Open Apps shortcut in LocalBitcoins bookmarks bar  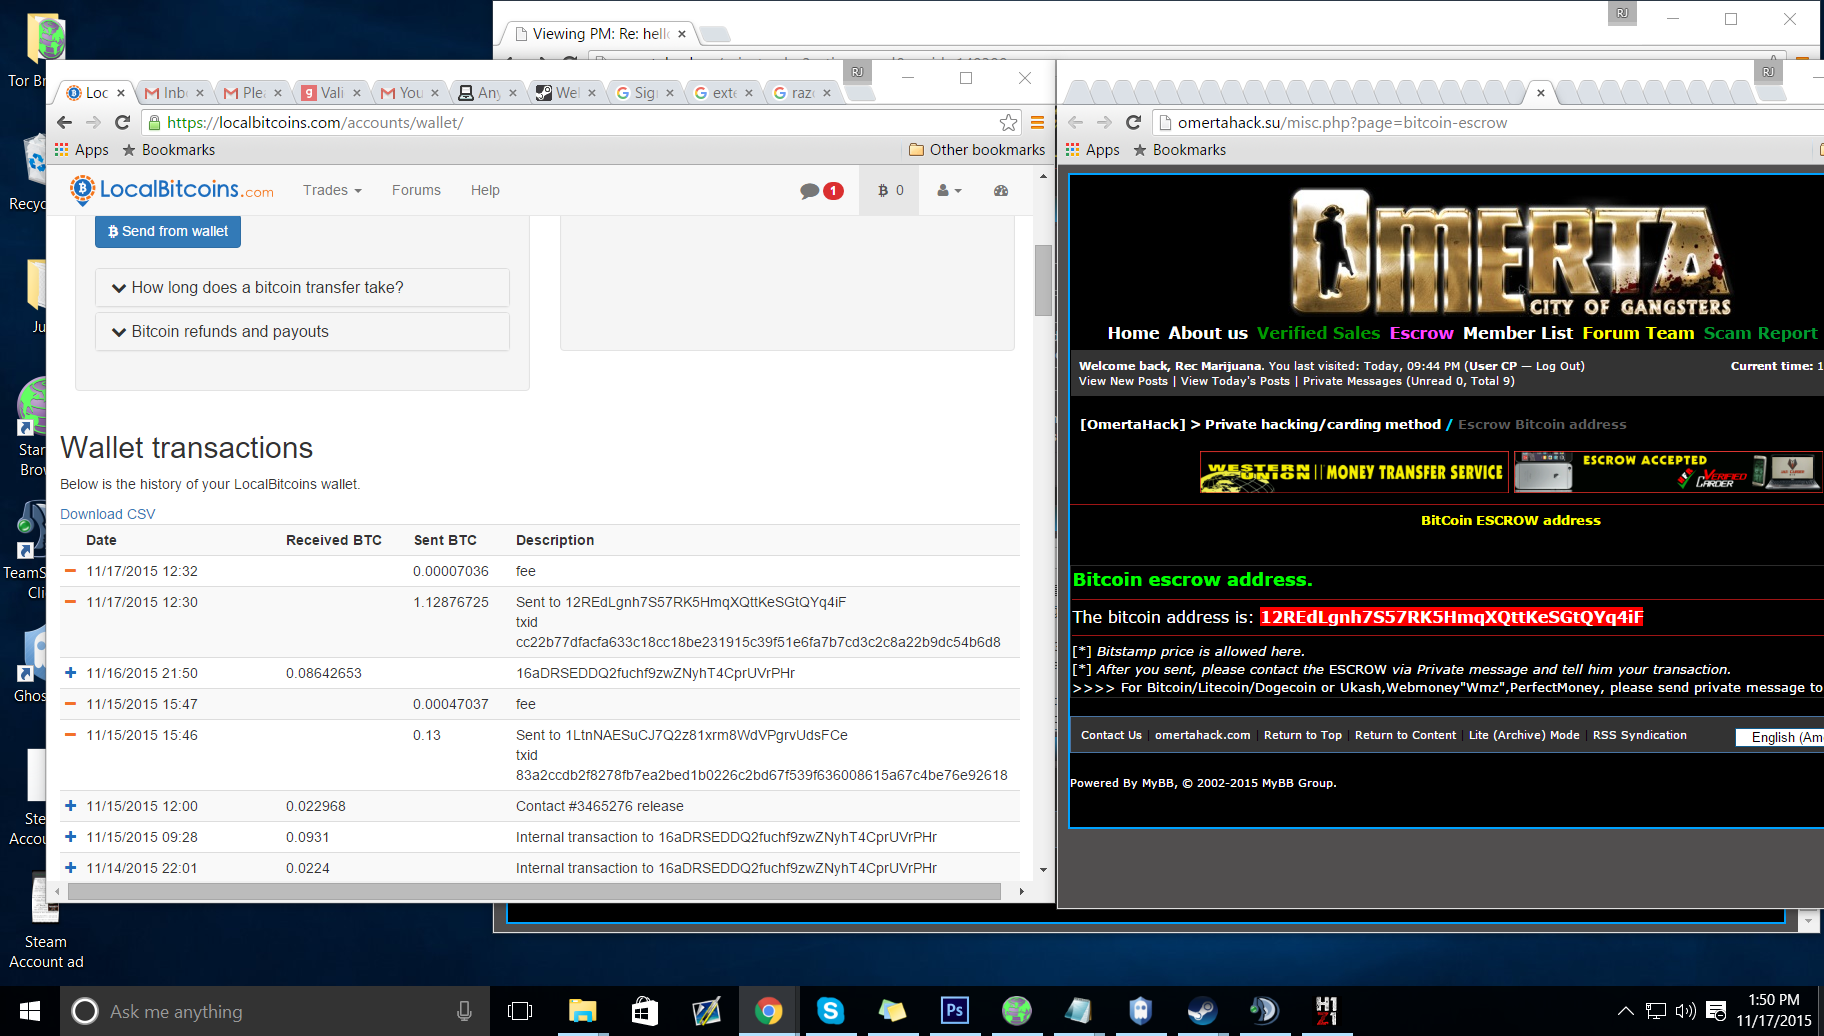coord(82,150)
